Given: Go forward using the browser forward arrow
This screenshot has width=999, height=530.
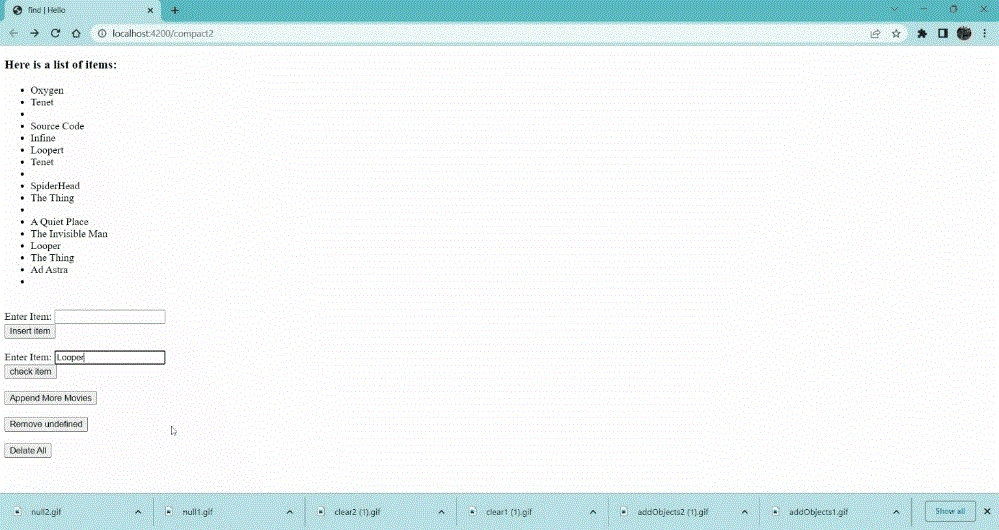Looking at the screenshot, I should pos(34,33).
